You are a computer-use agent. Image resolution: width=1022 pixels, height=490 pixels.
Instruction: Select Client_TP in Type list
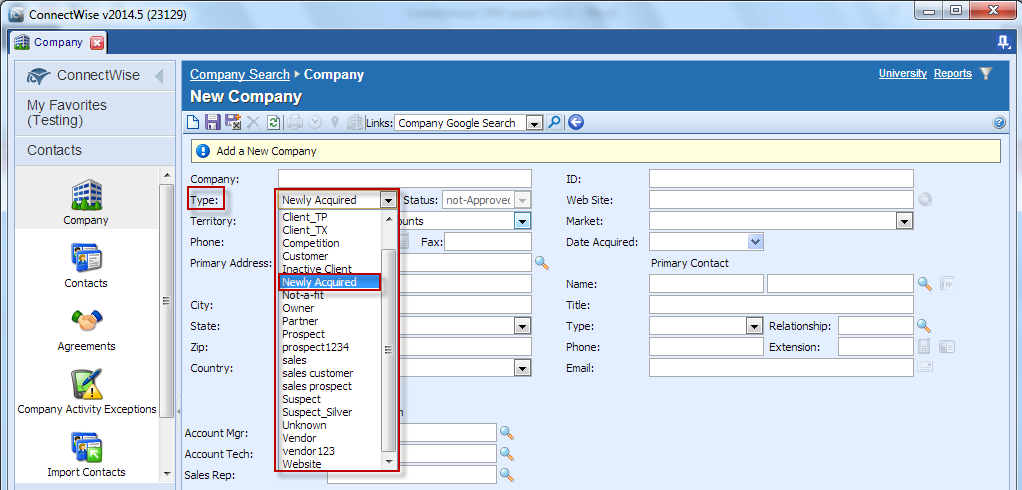pyautogui.click(x=304, y=217)
